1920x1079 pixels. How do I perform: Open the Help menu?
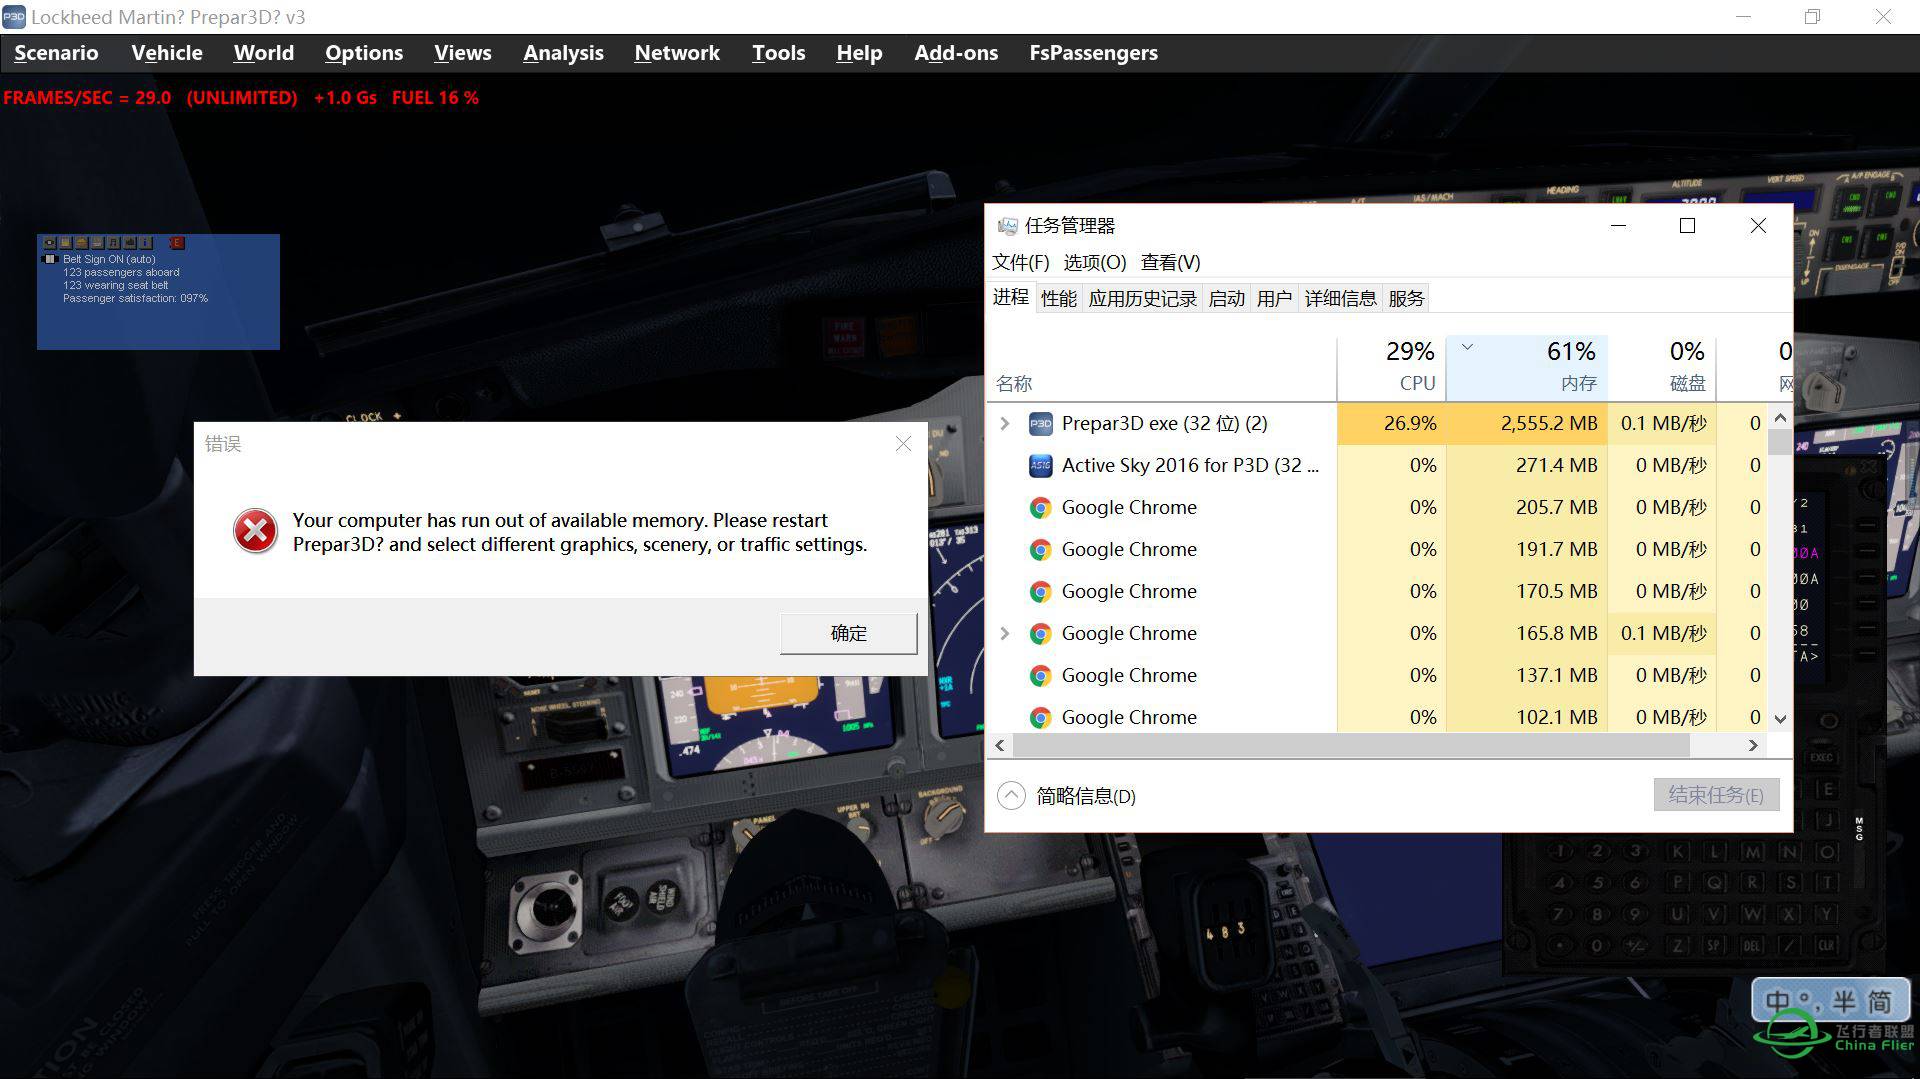859,53
